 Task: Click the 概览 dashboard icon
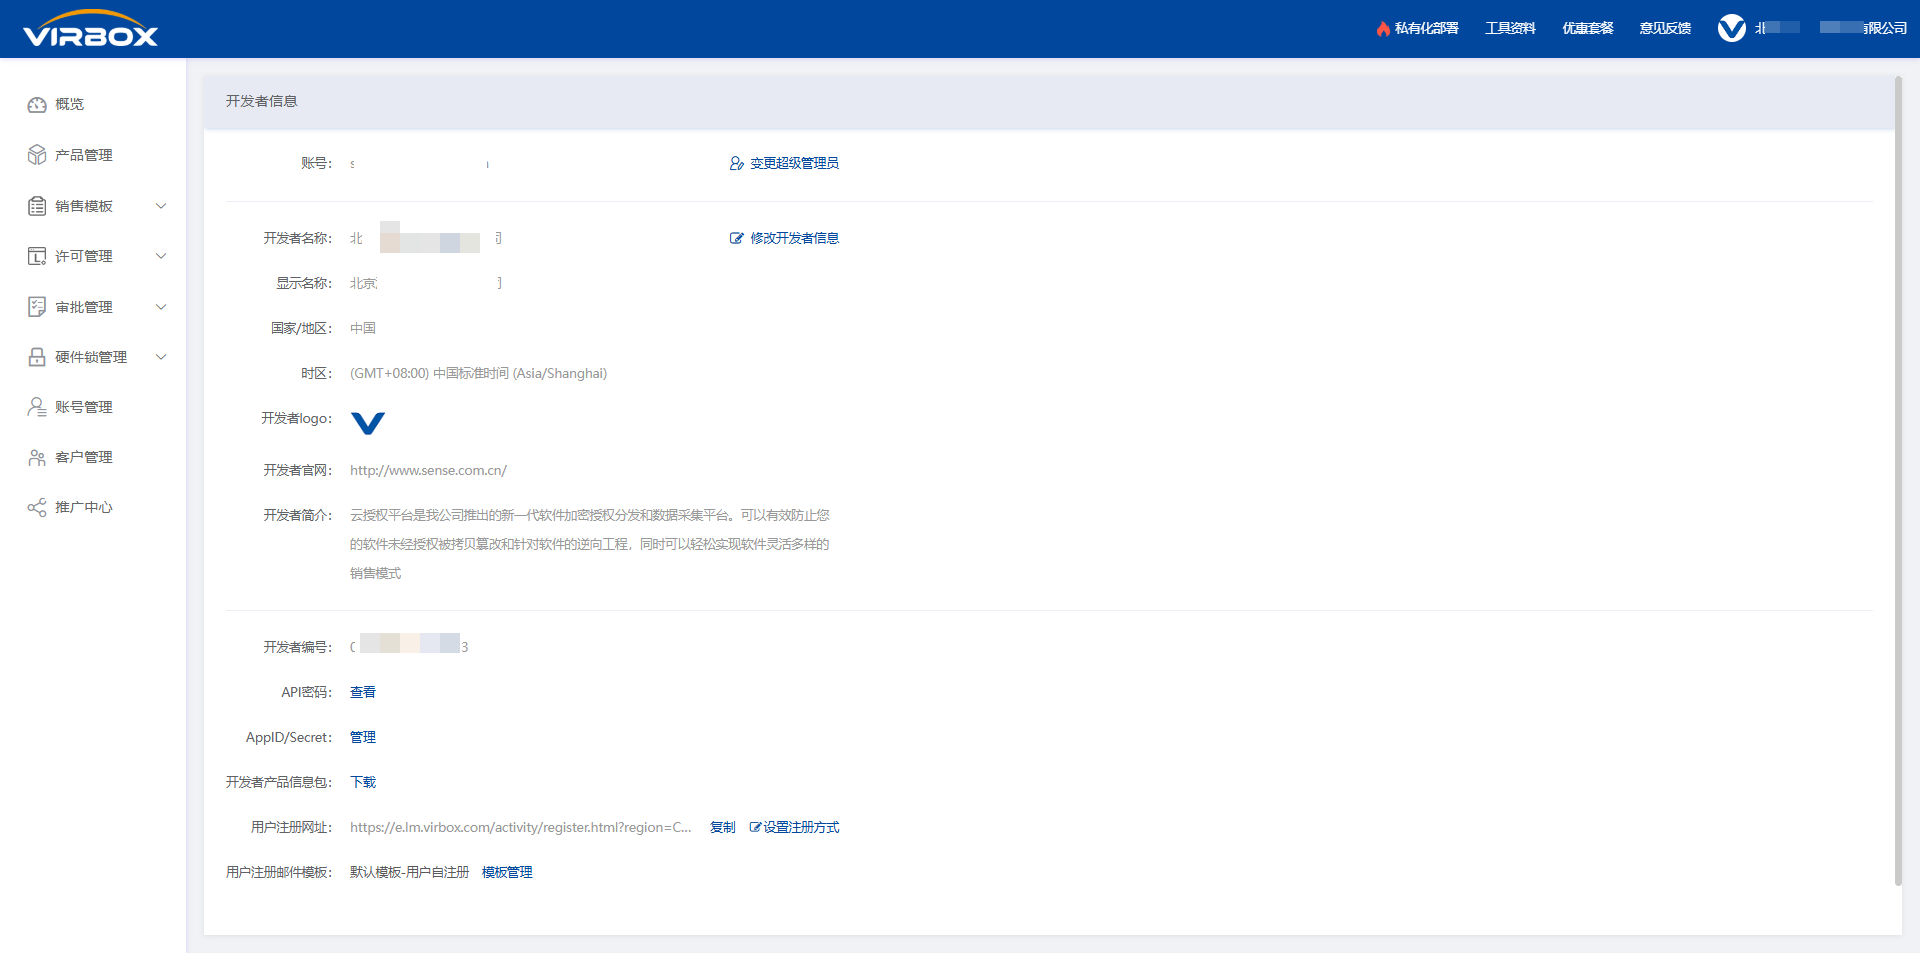click(37, 104)
